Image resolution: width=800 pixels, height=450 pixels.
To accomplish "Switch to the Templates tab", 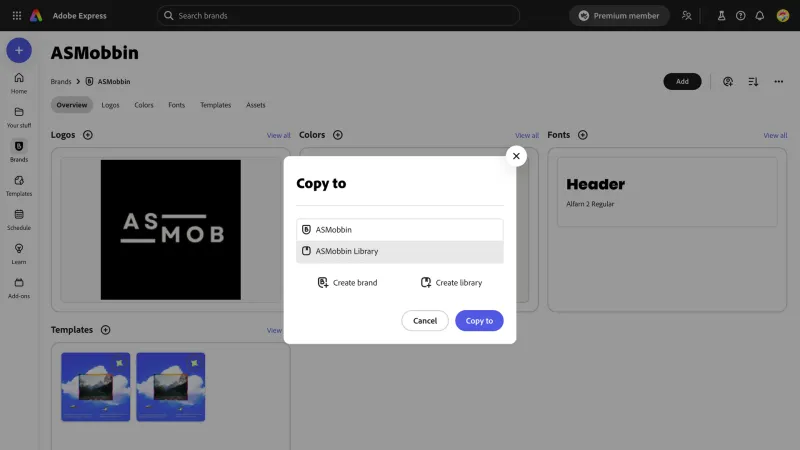I will tap(215, 105).
